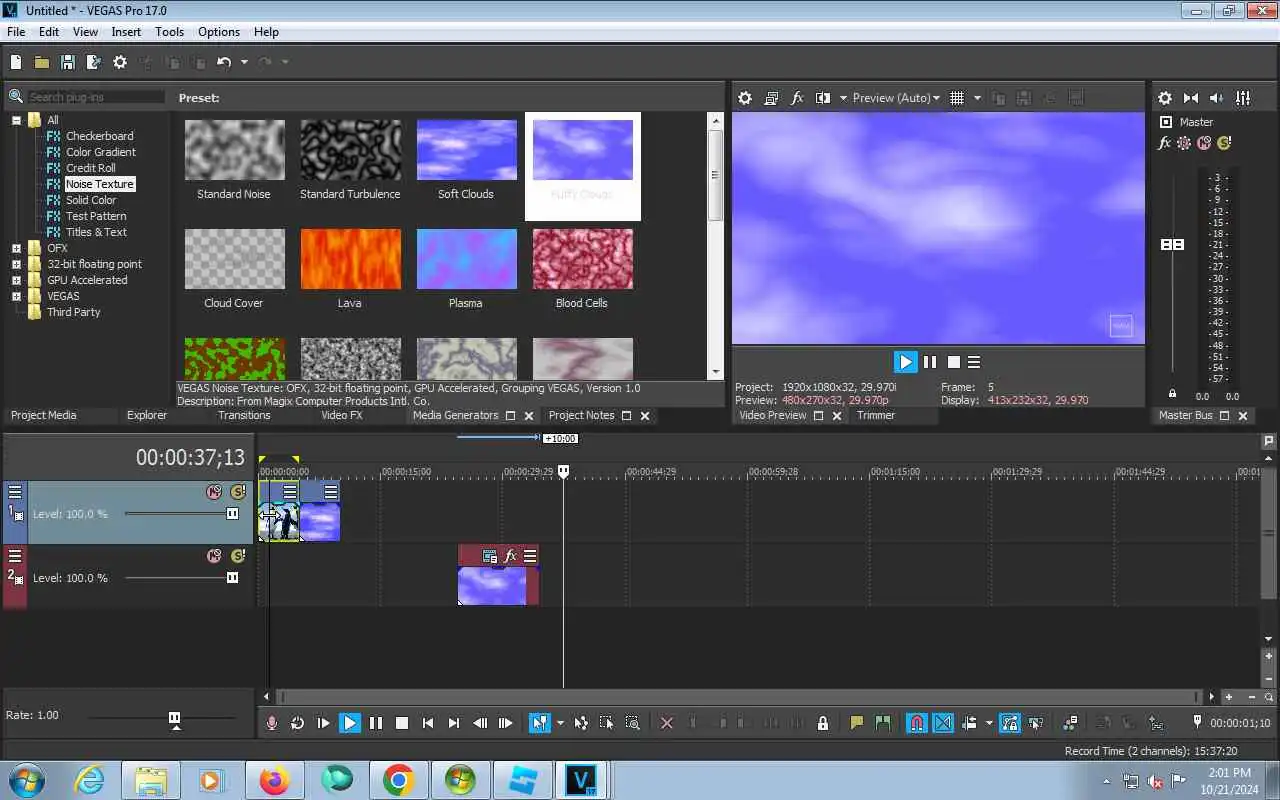Stop playback in timeline transport
1280x800 pixels.
[402, 723]
